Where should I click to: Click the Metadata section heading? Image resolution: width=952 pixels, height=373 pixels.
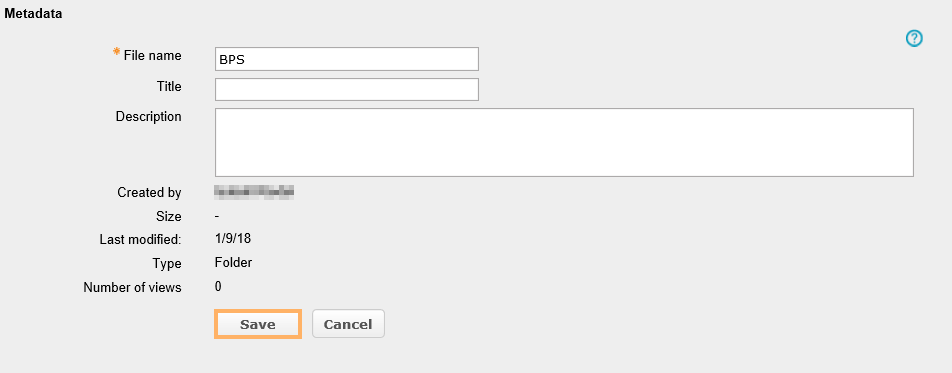33,14
